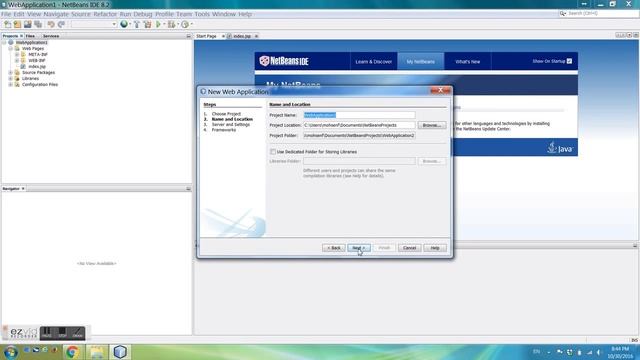
Task: Open File Explorer from the taskbar
Action: (x=96, y=351)
